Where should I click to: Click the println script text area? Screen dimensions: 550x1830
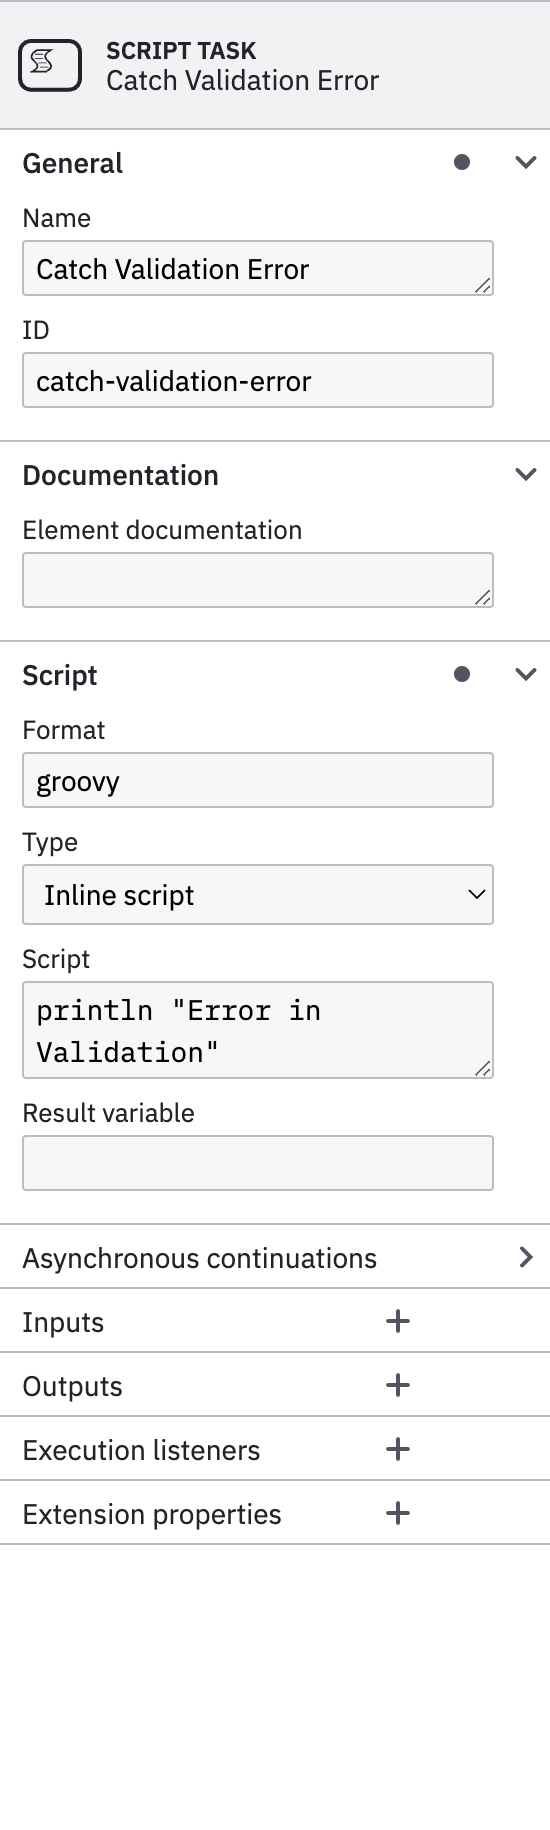(x=258, y=1030)
